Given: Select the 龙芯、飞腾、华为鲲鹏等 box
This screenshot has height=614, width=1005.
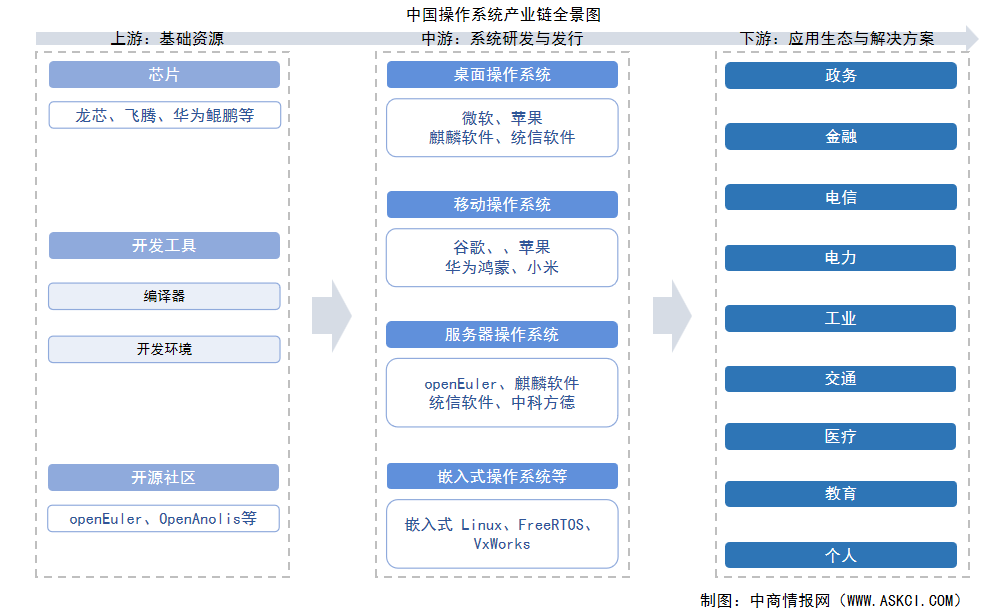Looking at the screenshot, I should tap(165, 115).
